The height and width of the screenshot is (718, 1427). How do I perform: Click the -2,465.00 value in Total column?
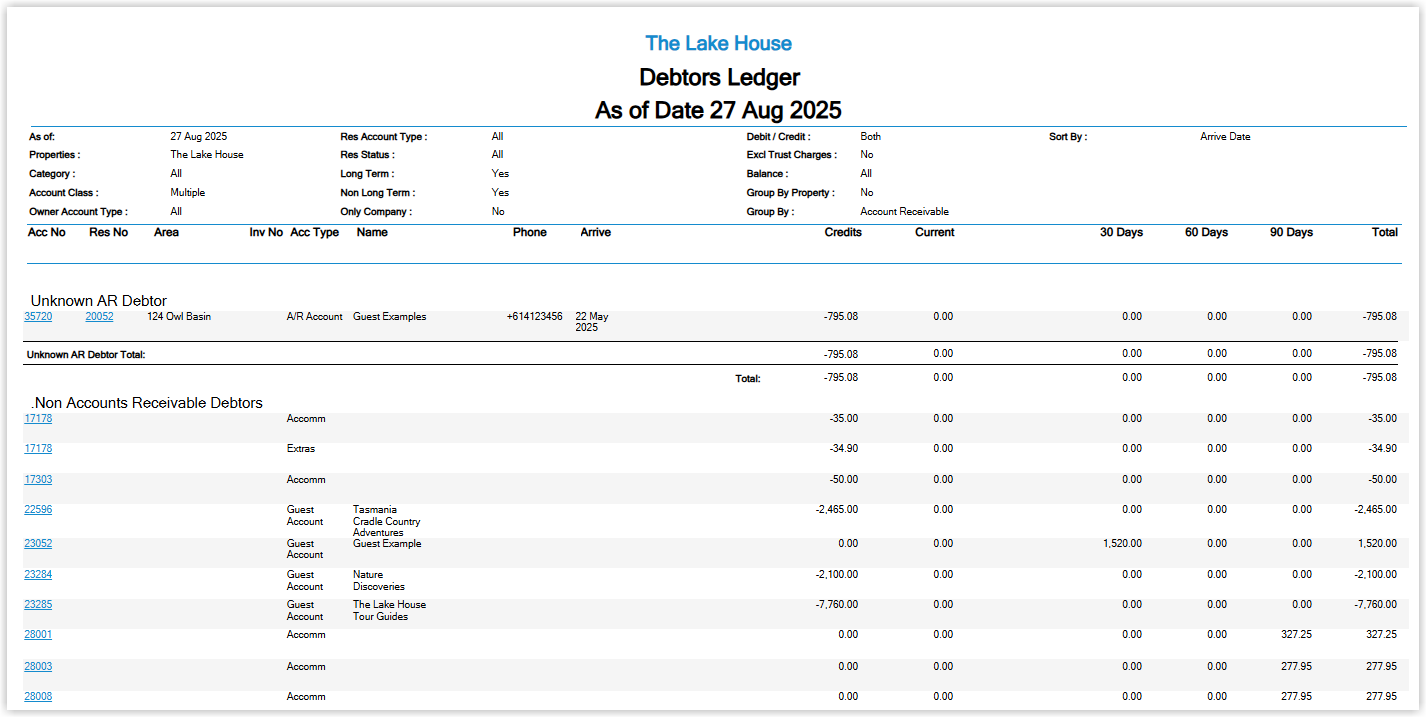[1376, 510]
